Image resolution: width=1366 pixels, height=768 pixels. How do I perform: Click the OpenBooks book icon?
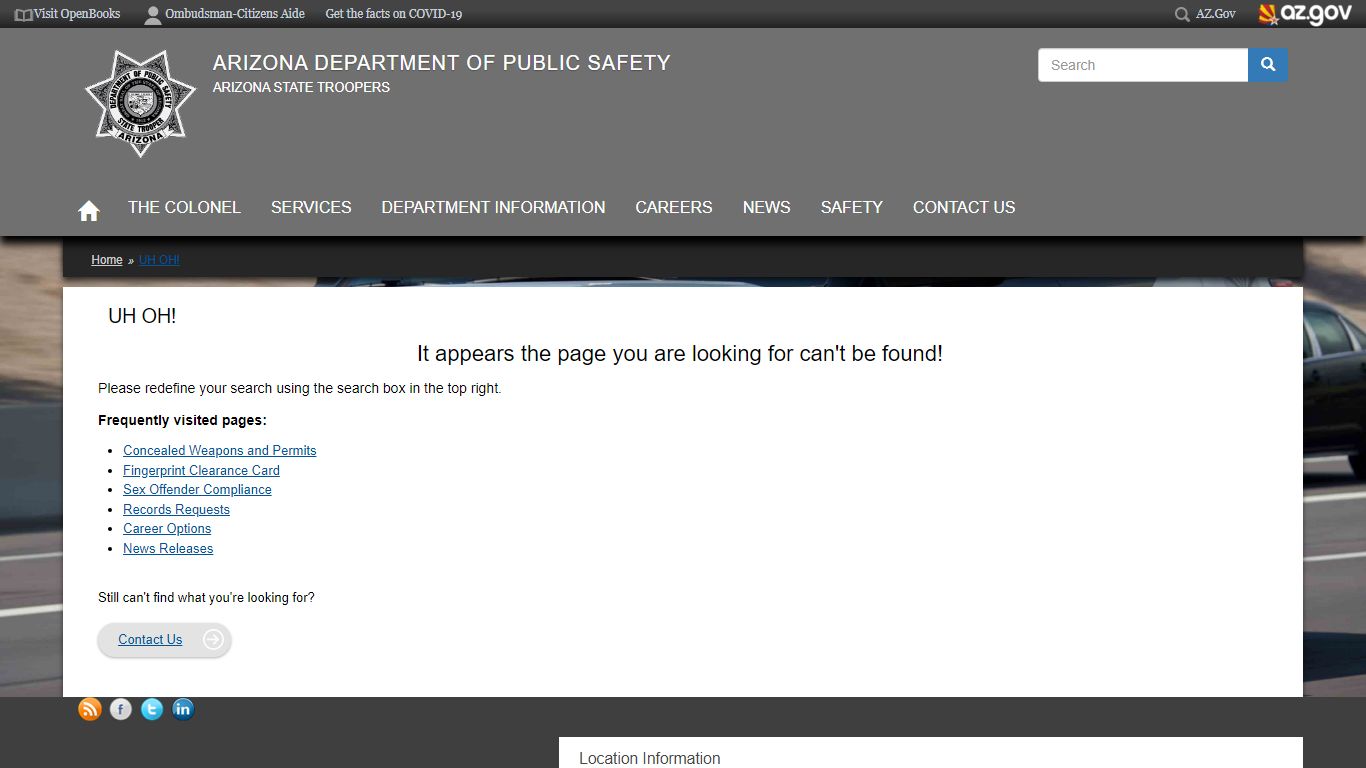[x=24, y=14]
